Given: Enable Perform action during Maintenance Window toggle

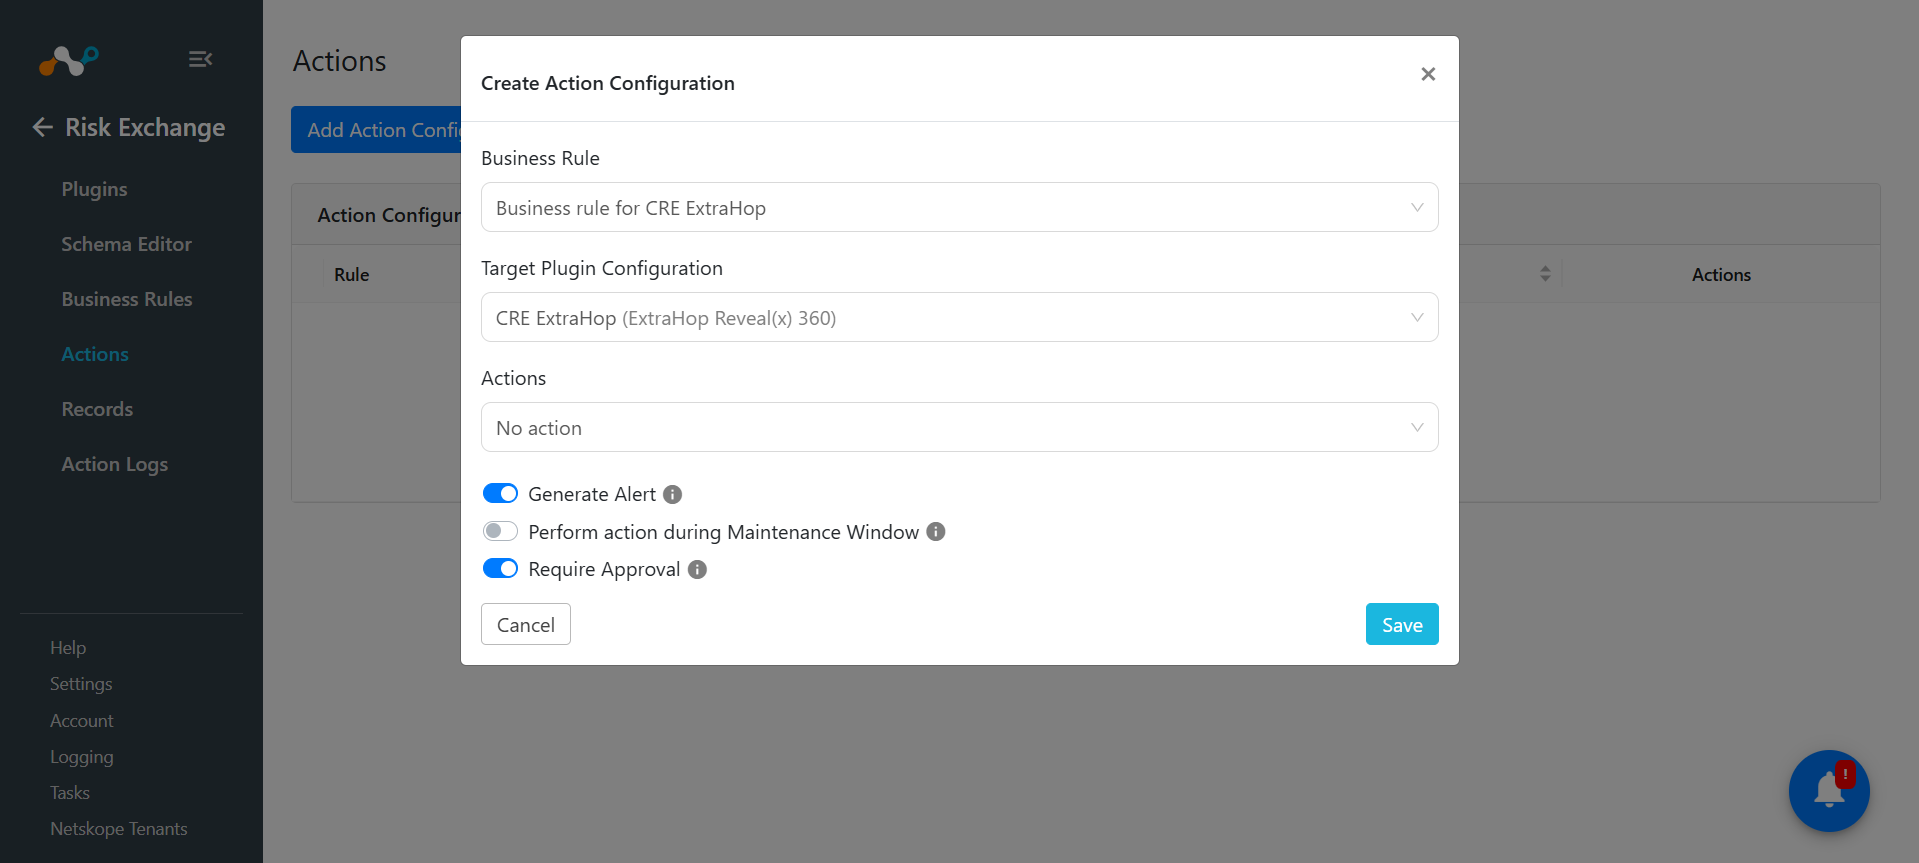Looking at the screenshot, I should (500, 531).
